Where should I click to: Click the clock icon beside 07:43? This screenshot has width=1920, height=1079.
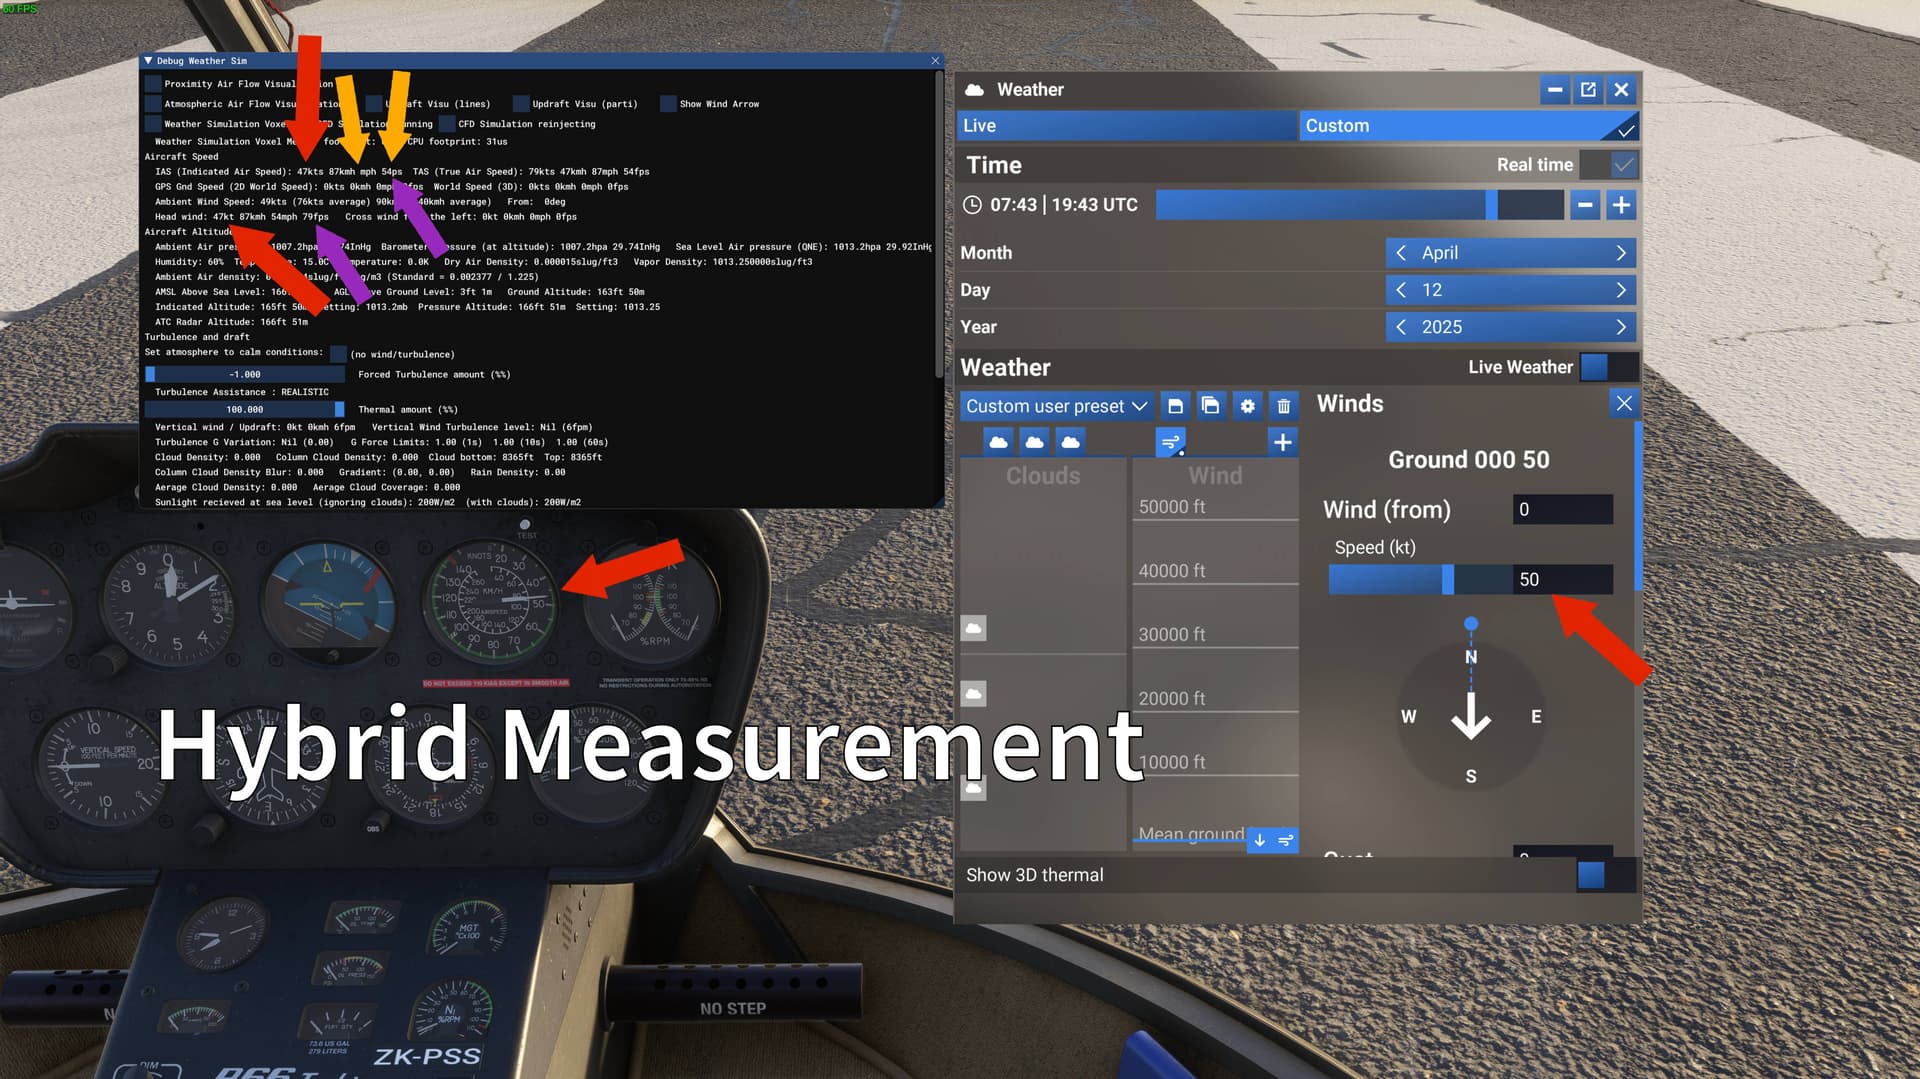tap(972, 205)
